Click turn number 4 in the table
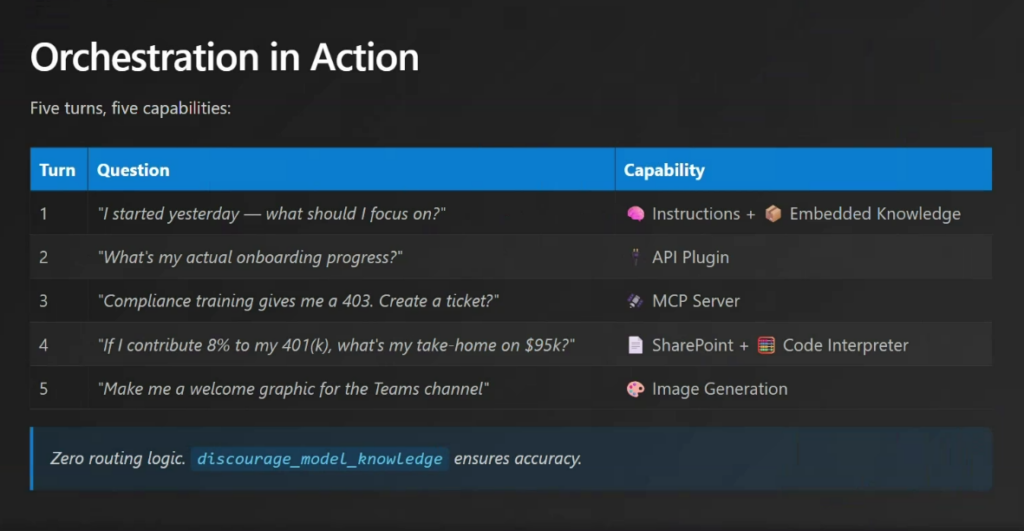 click(44, 345)
